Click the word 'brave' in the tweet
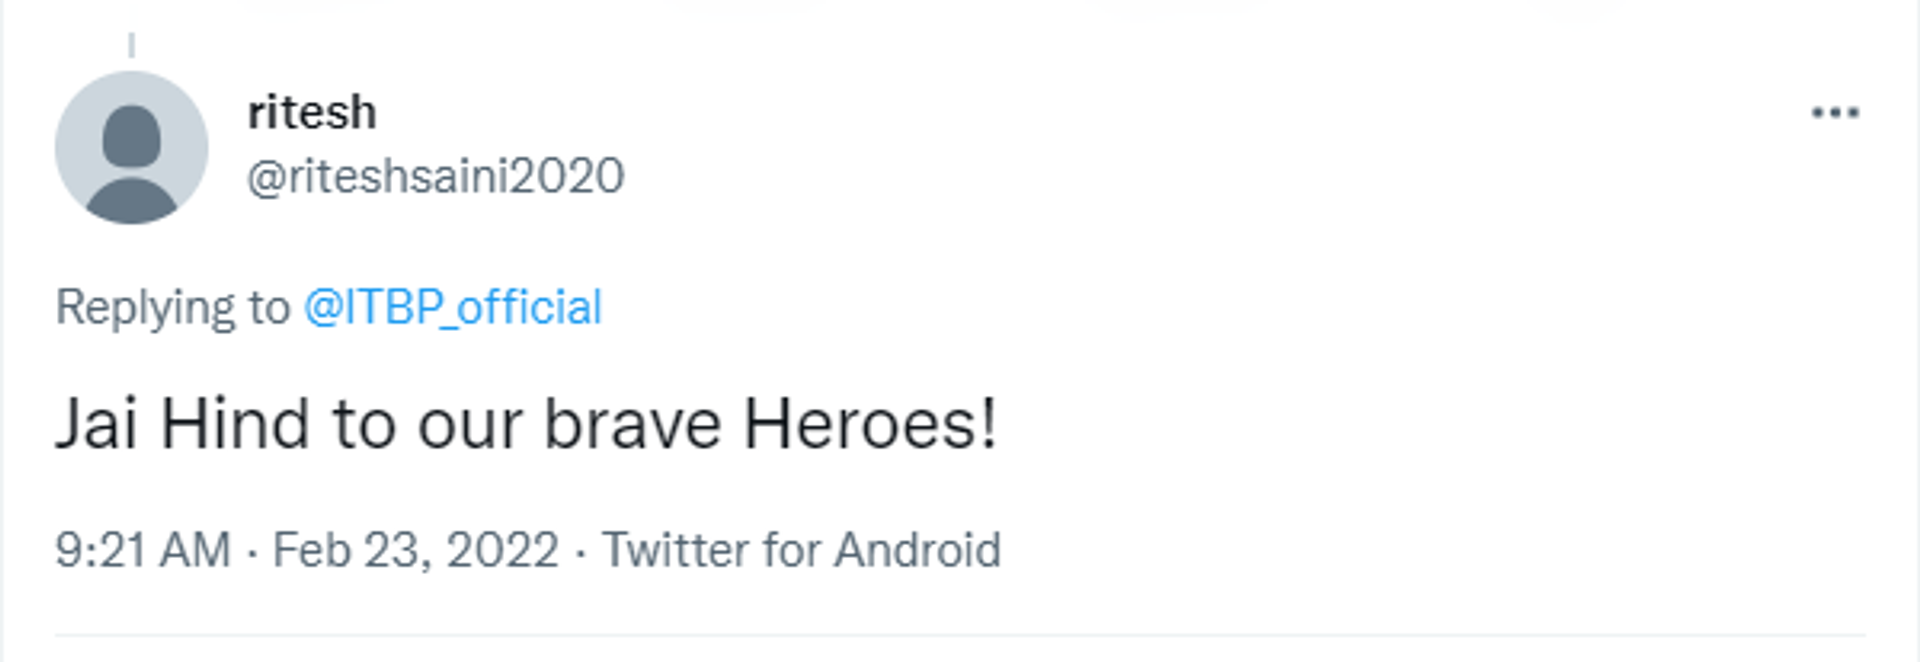Screen dimensions: 1920x662 tap(632, 424)
